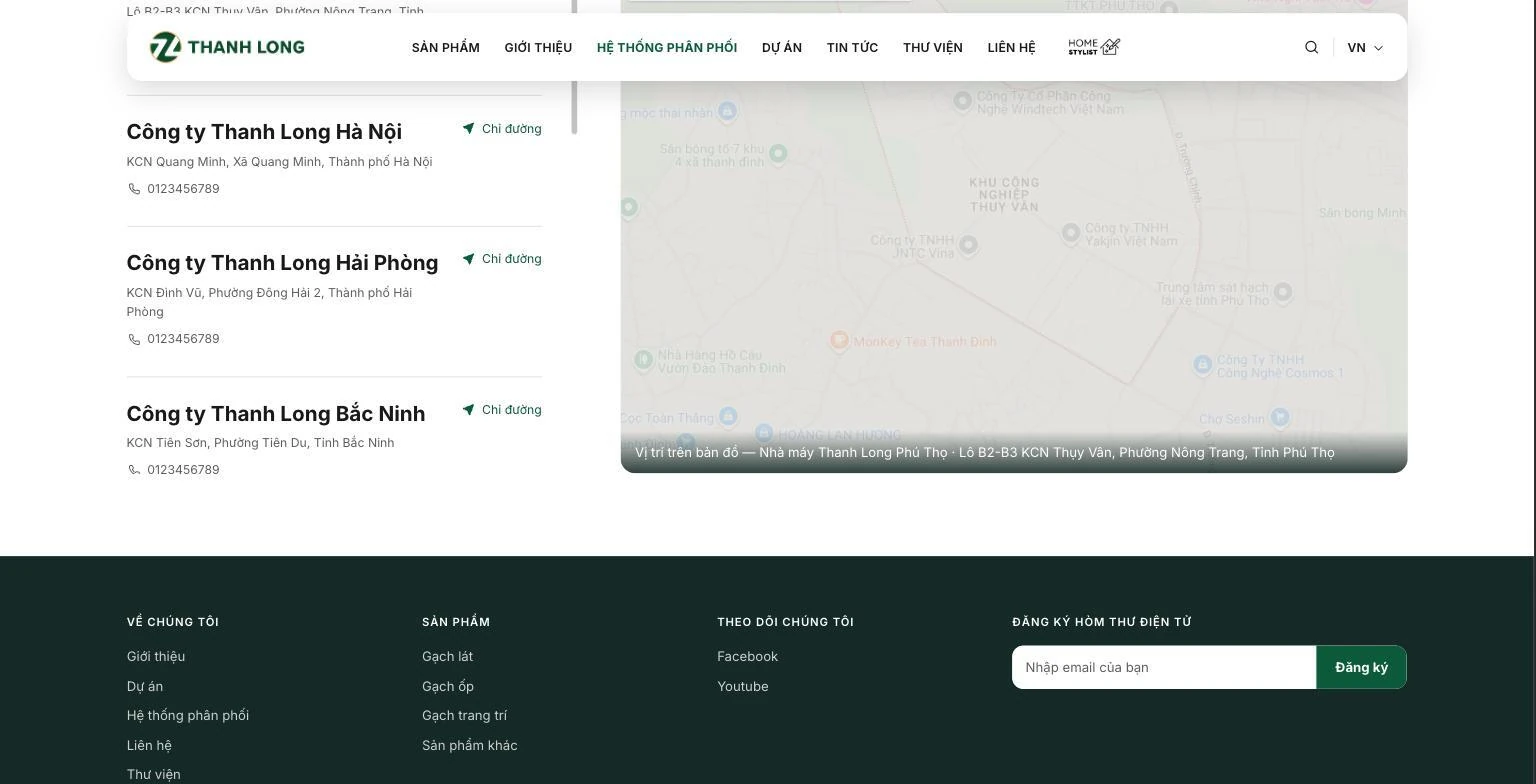The image size is (1536, 784).
Task: Click the Đăng ký subscribe button
Action: 1361,667
